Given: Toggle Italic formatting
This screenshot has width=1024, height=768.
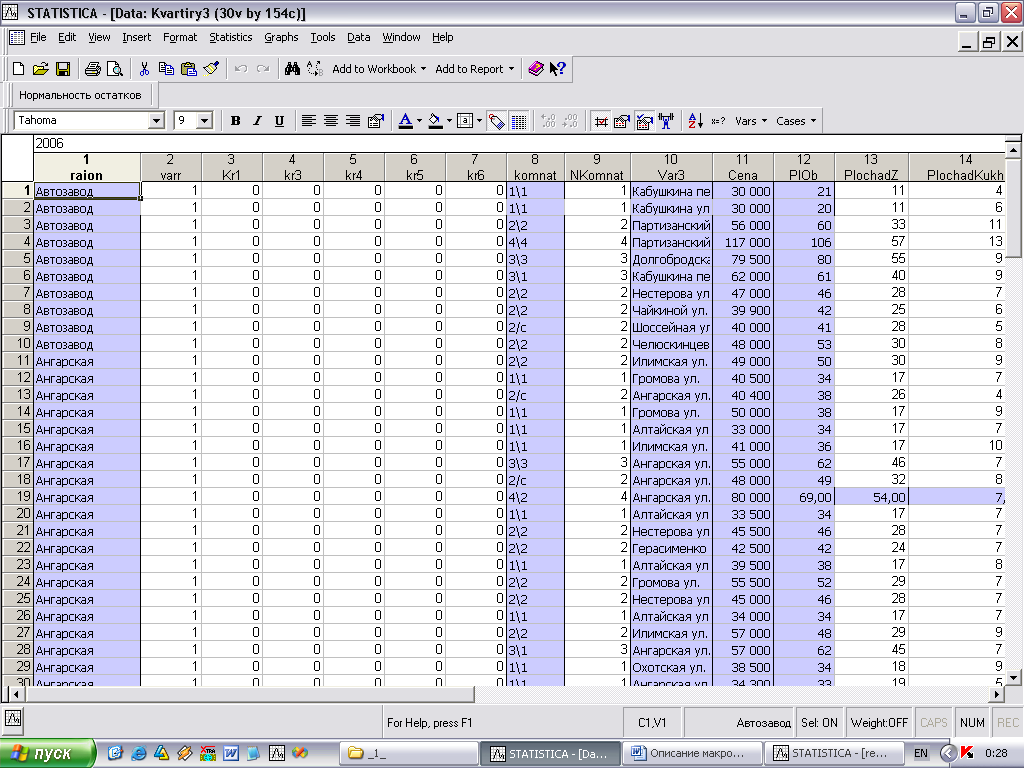Looking at the screenshot, I should 257,121.
